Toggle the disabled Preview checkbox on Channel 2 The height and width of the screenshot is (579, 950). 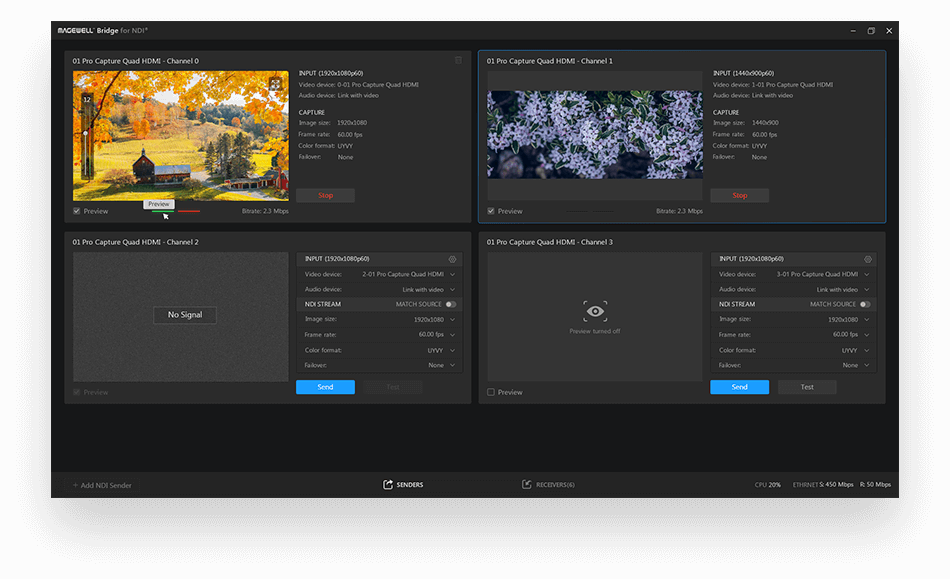pyautogui.click(x=76, y=392)
